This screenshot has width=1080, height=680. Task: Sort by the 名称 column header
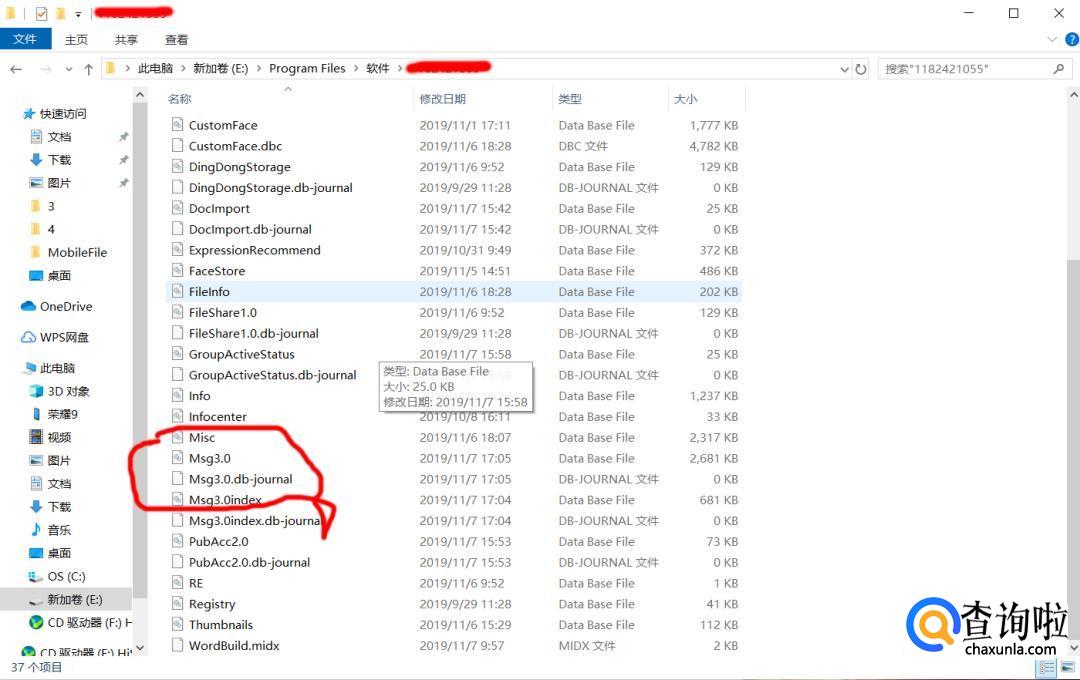(x=179, y=99)
